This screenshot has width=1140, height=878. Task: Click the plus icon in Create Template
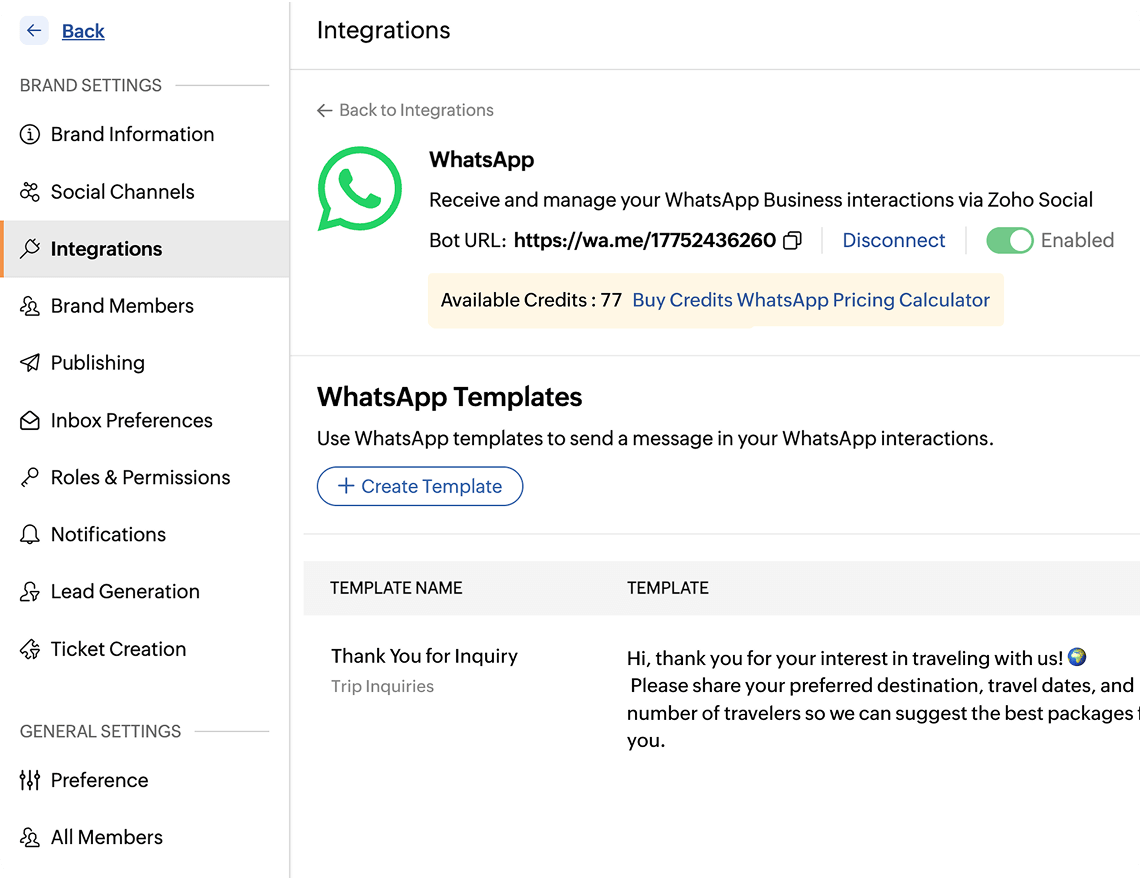point(346,486)
